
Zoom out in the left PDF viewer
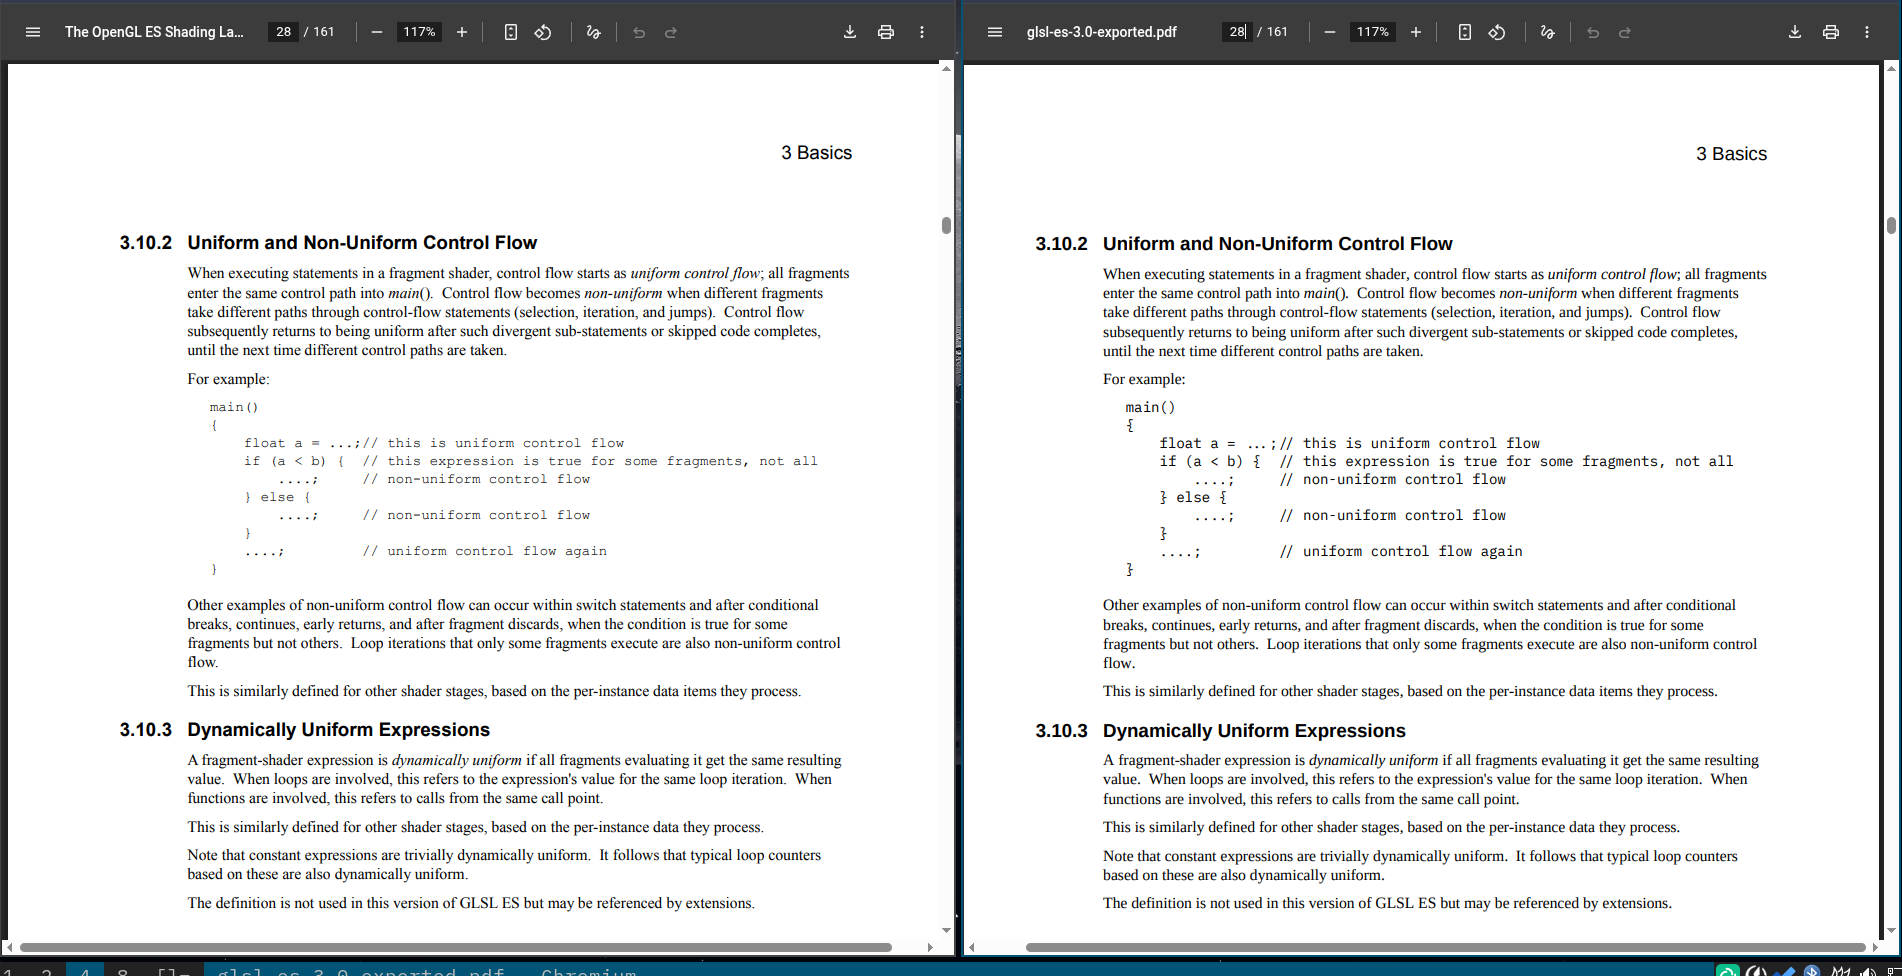point(377,32)
